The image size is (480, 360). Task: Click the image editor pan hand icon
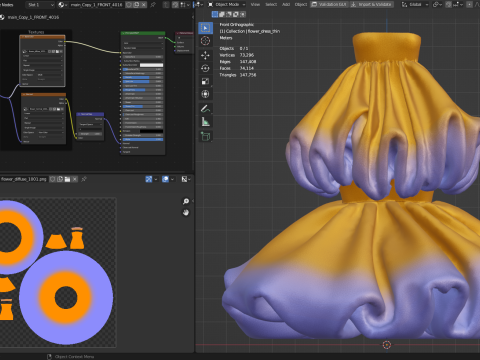[x=186, y=213]
